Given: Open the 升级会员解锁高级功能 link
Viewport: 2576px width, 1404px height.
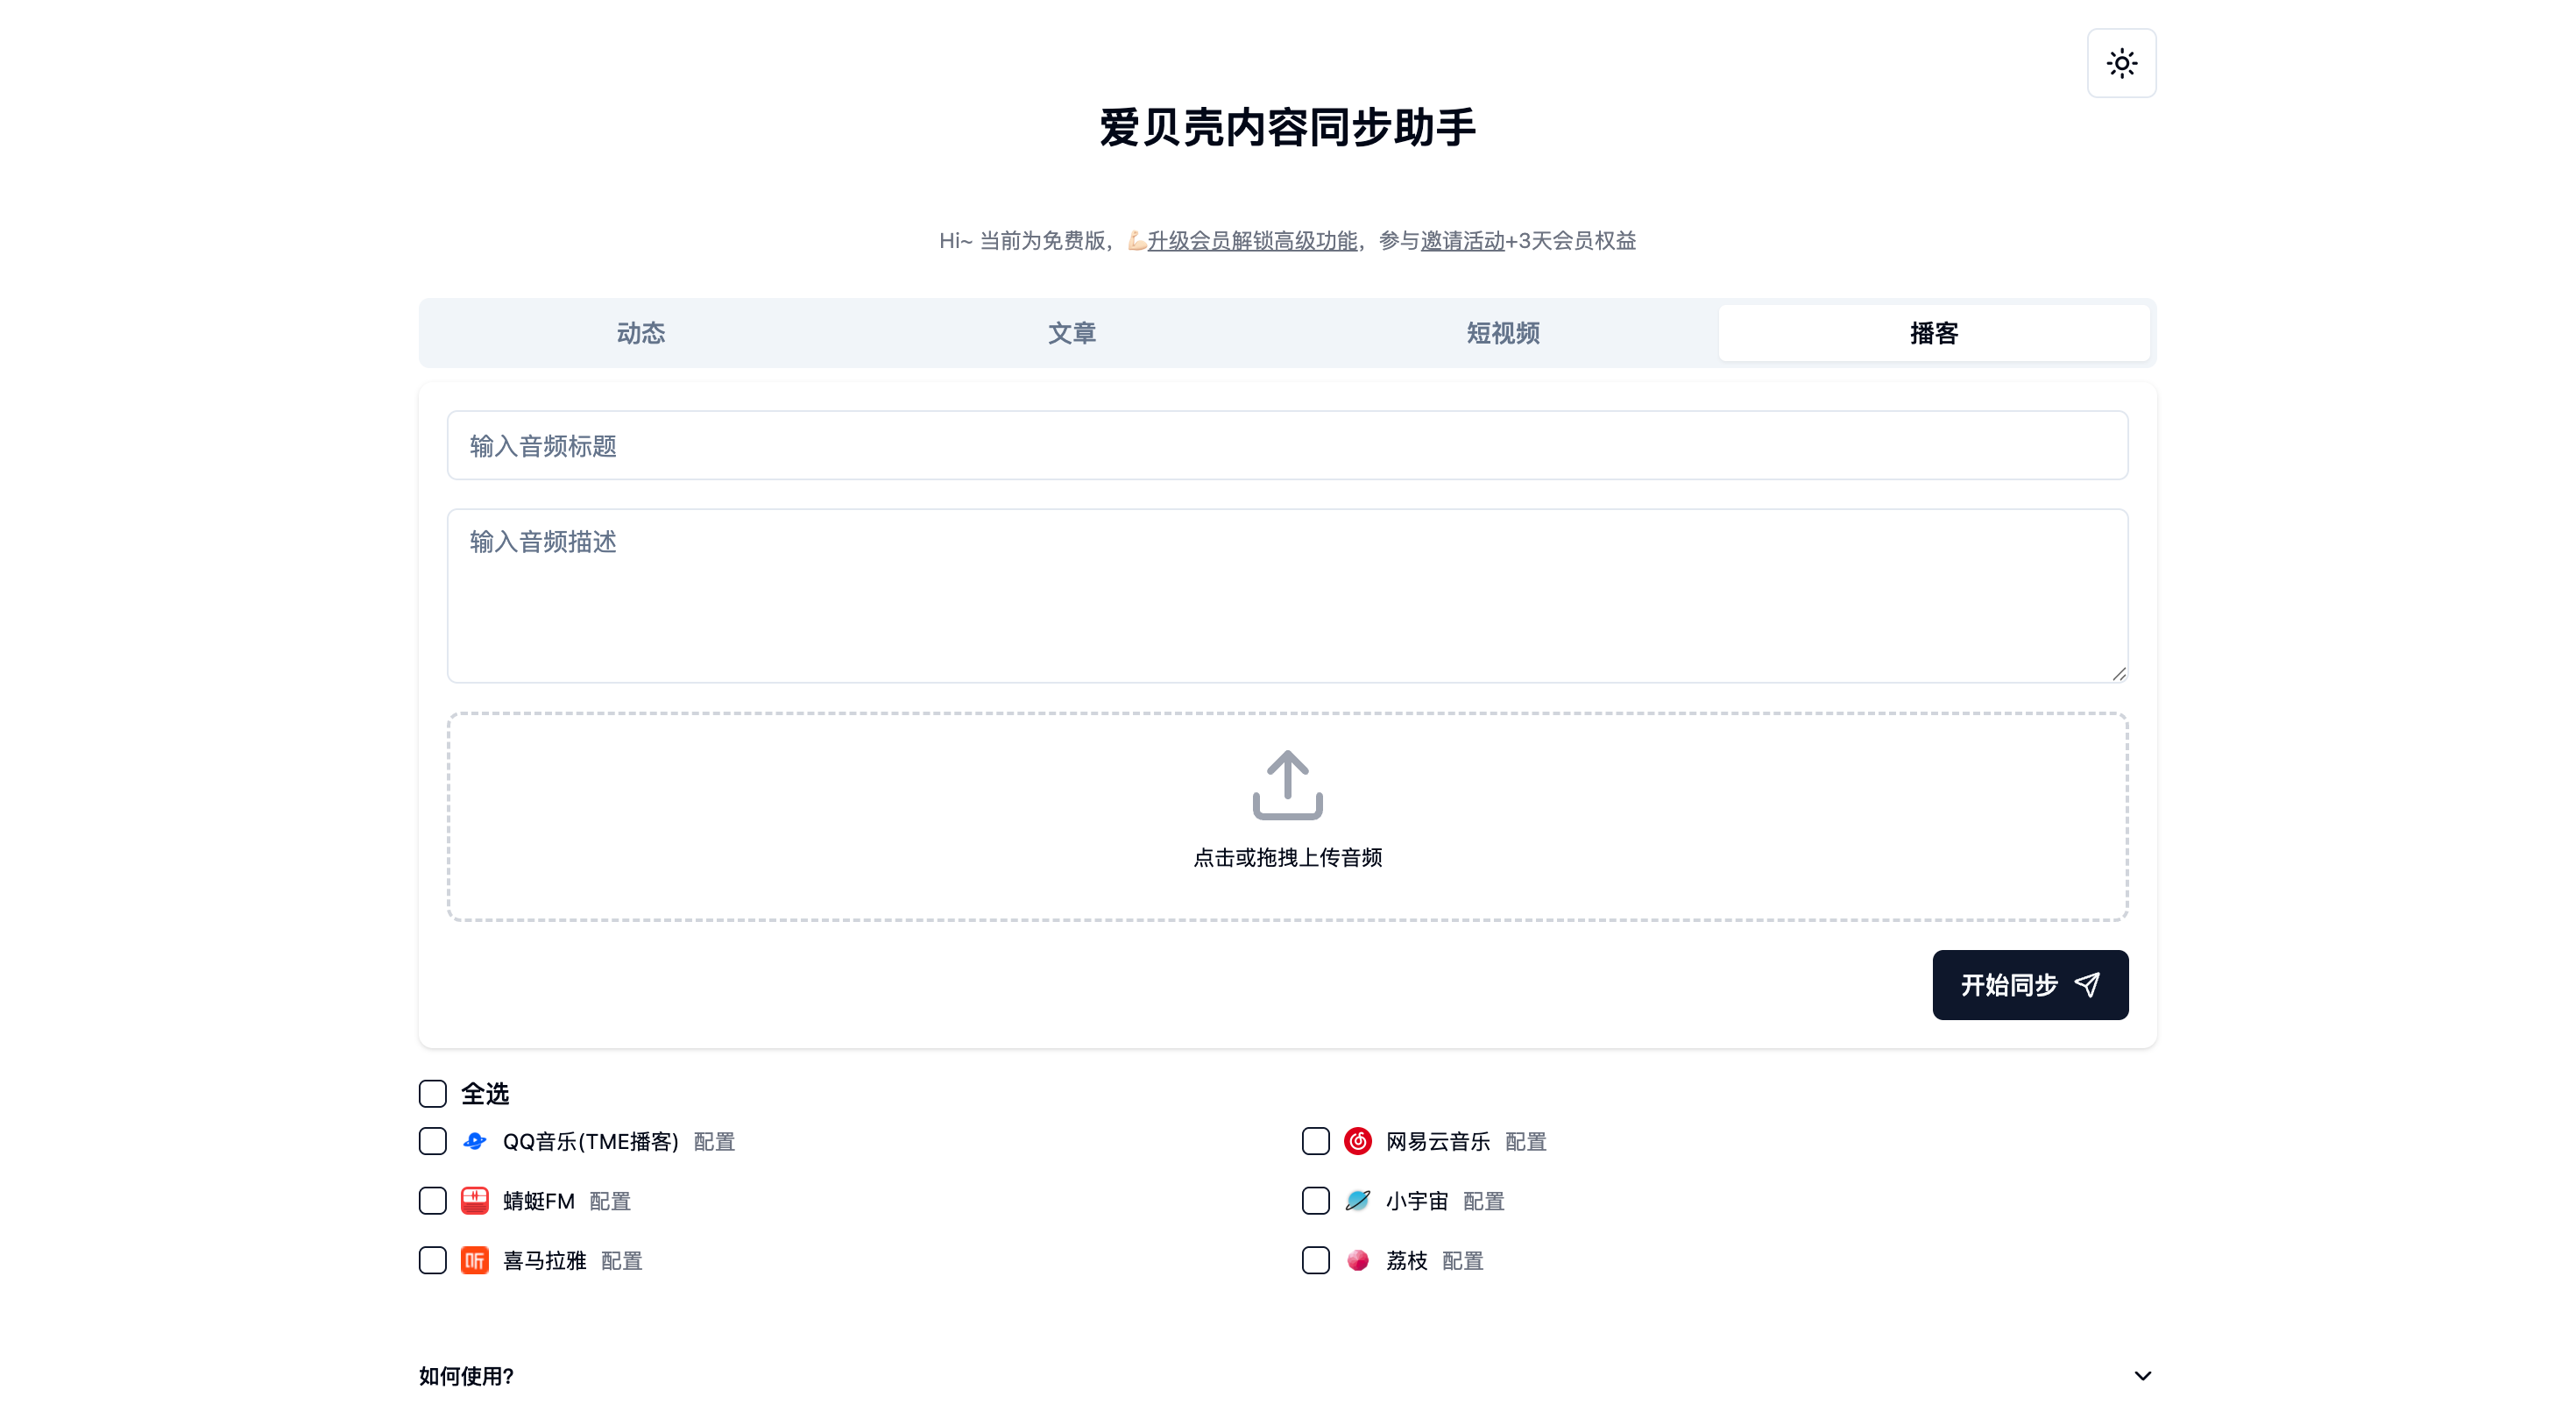Looking at the screenshot, I should pyautogui.click(x=1251, y=241).
